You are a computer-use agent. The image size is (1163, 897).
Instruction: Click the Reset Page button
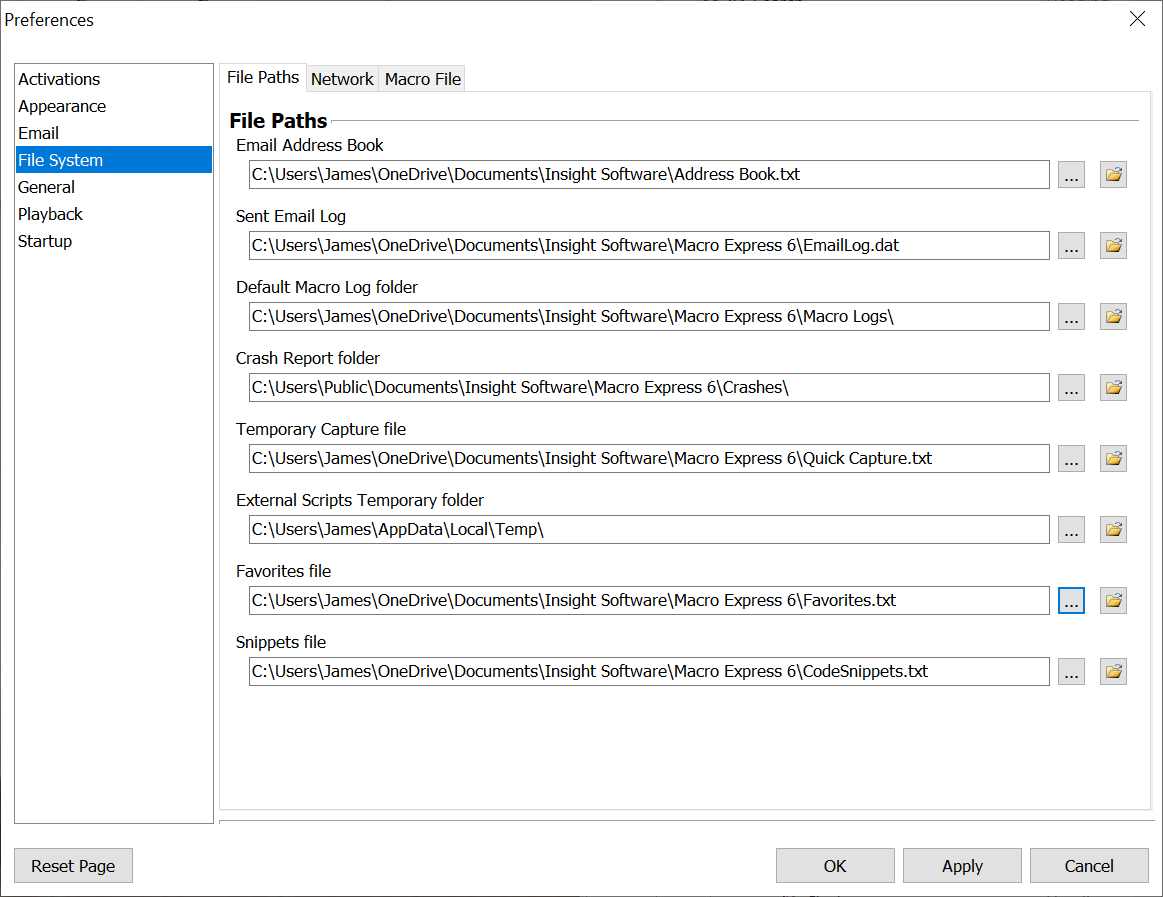pos(73,866)
